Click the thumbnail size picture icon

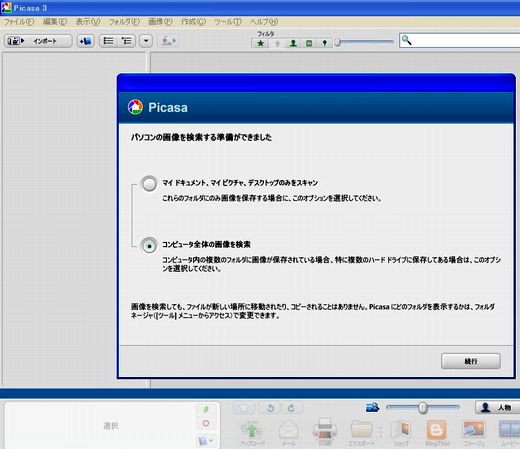tap(372, 407)
